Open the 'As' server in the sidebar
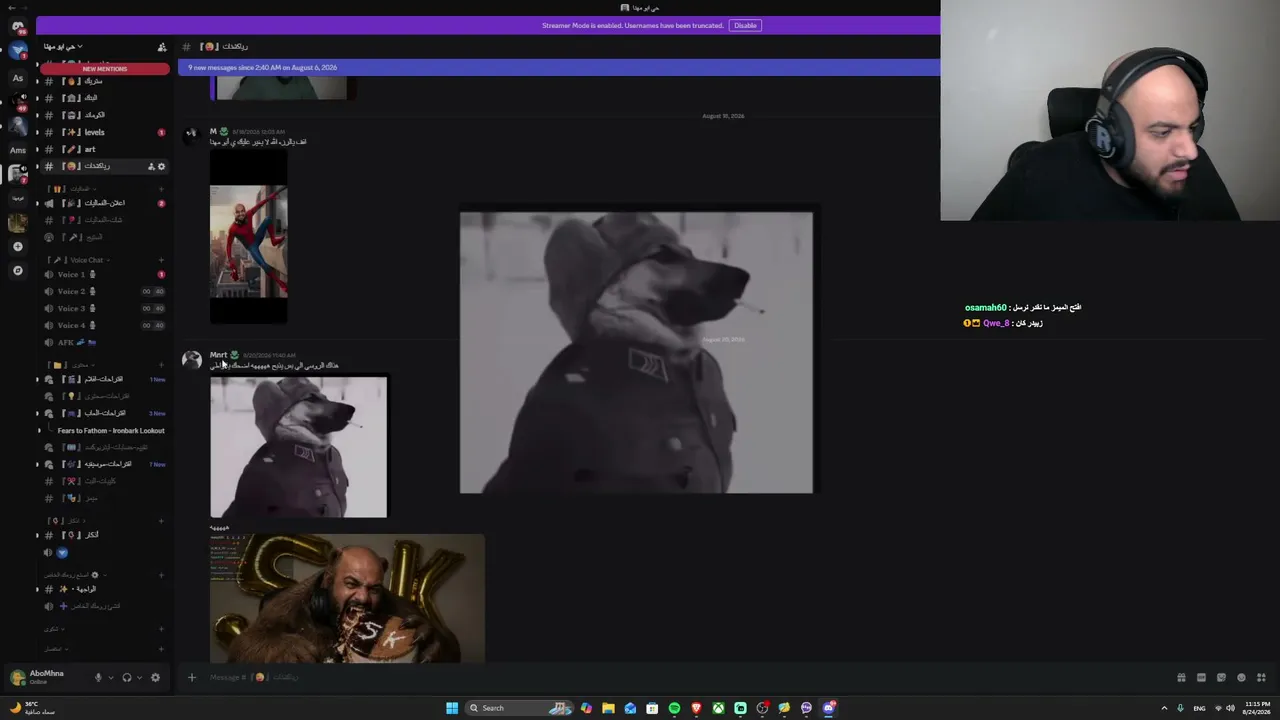 click(x=18, y=78)
